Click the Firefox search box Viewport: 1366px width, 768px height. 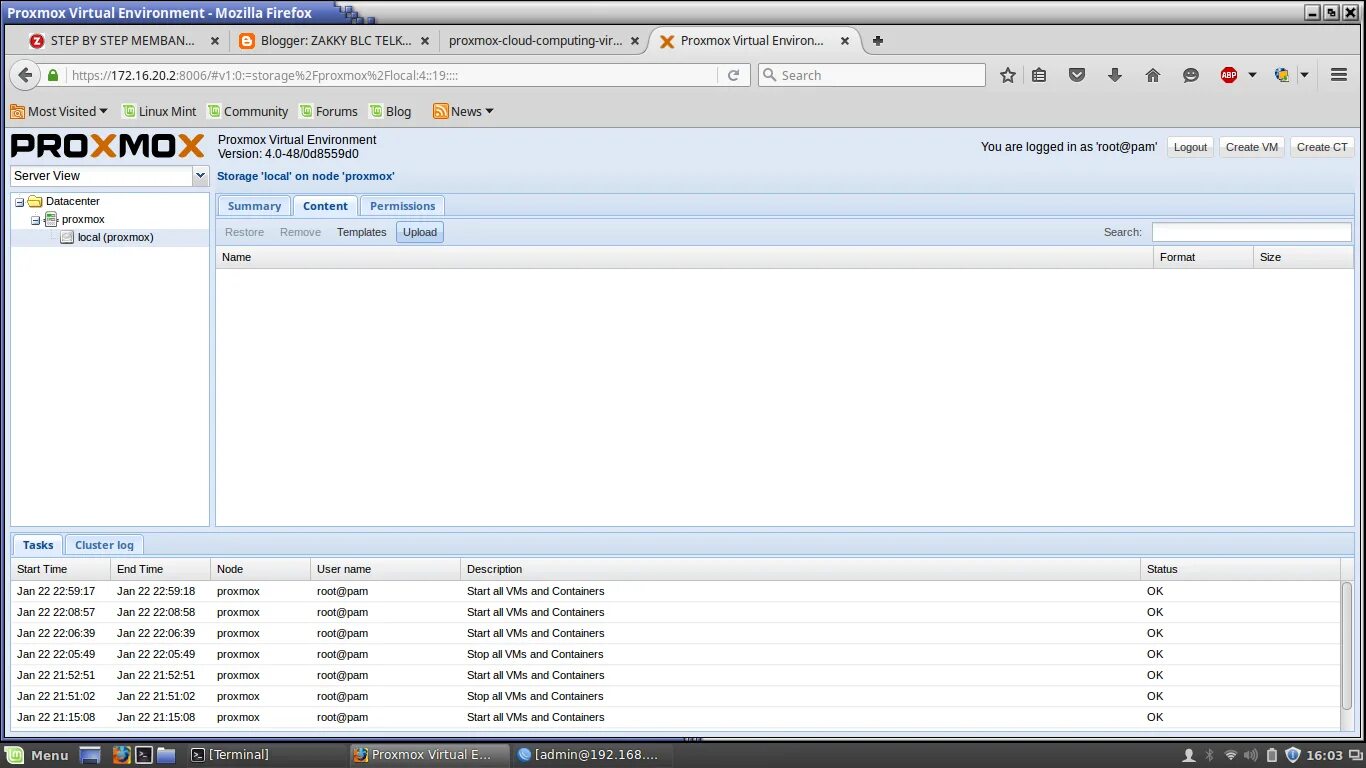pyautogui.click(x=872, y=75)
